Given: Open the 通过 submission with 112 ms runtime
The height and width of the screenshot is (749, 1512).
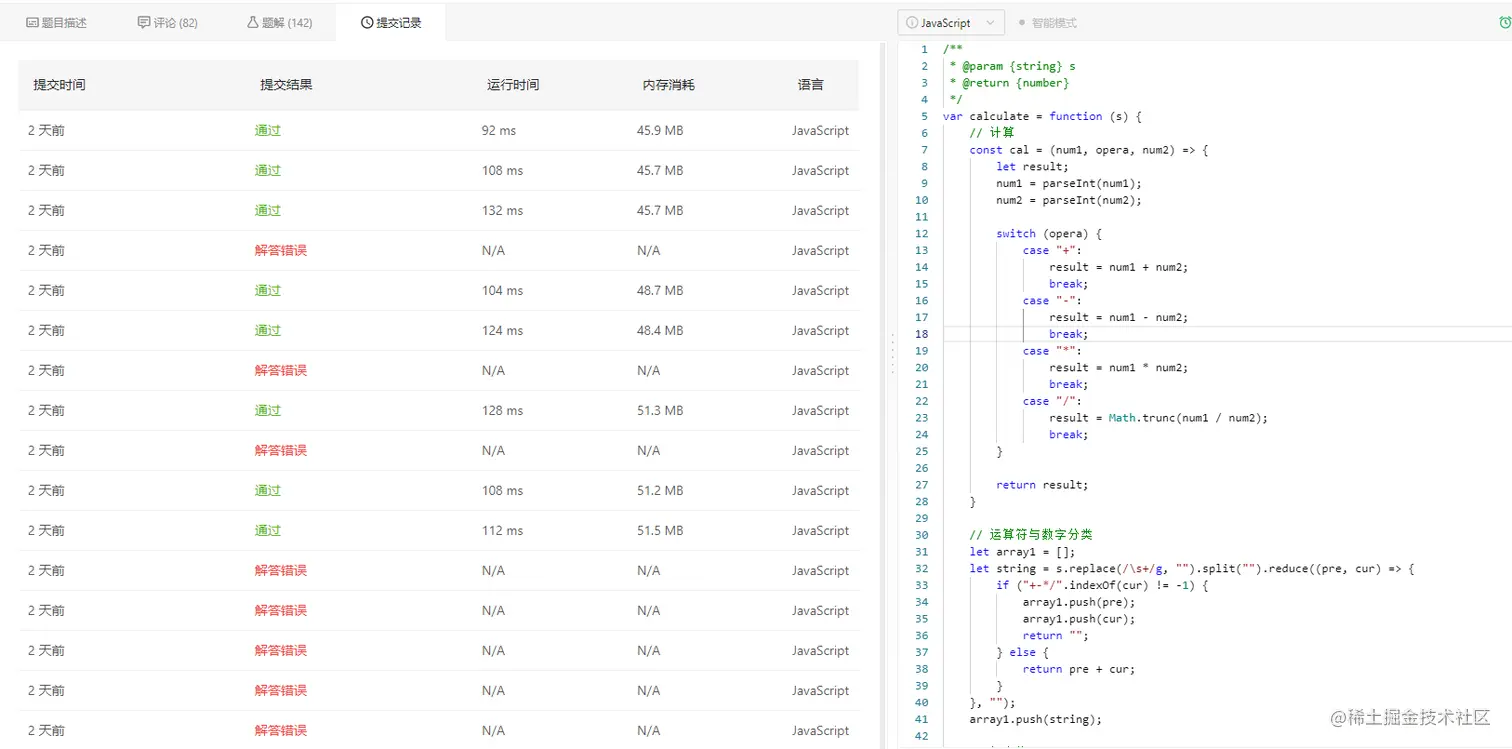Looking at the screenshot, I should click(x=268, y=530).
